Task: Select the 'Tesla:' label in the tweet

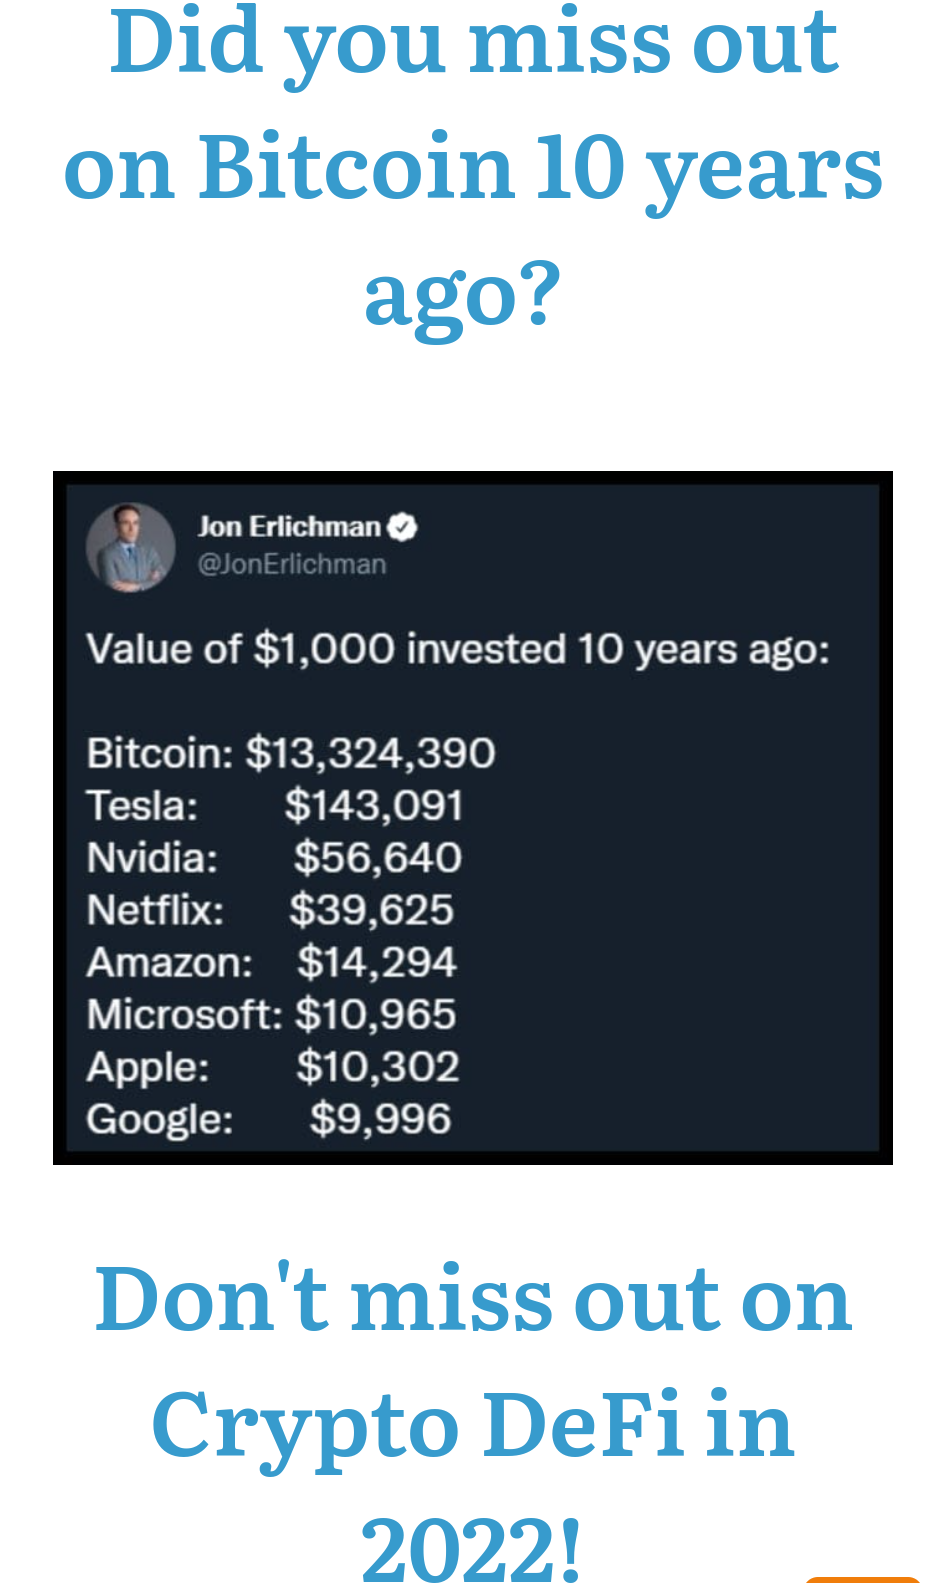Action: click(142, 806)
